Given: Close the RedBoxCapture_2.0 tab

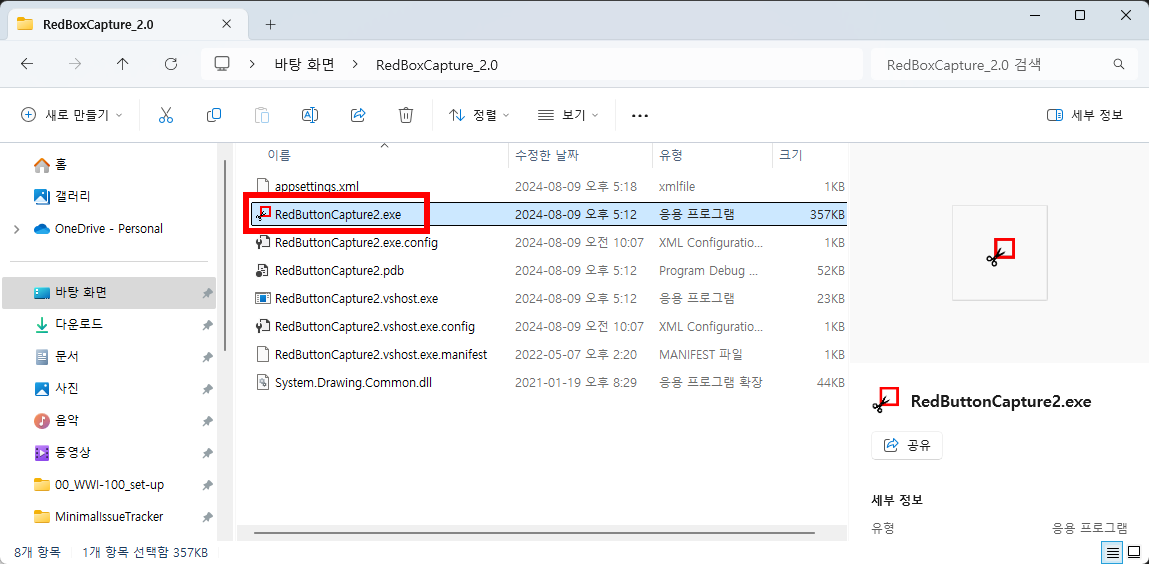Looking at the screenshot, I should (227, 24).
